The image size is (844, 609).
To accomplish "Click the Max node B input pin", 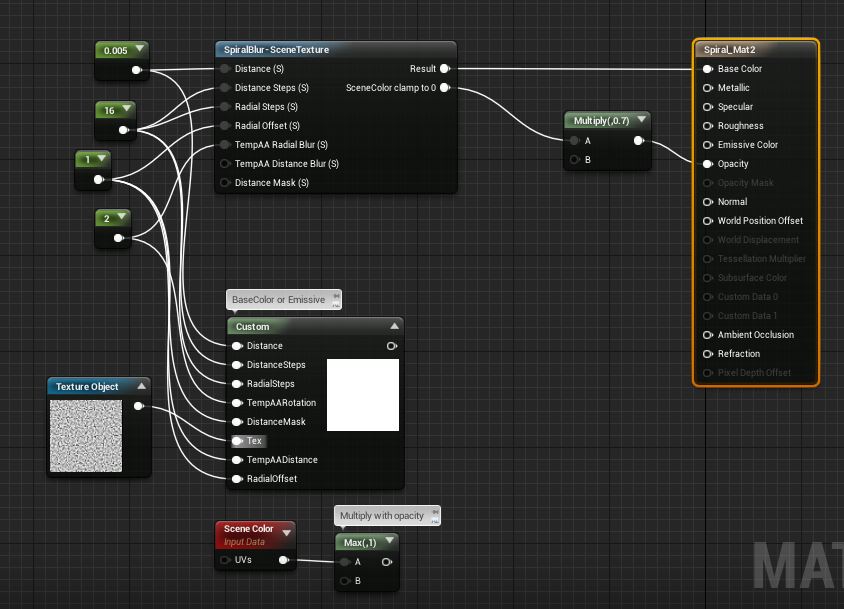I will [346, 581].
